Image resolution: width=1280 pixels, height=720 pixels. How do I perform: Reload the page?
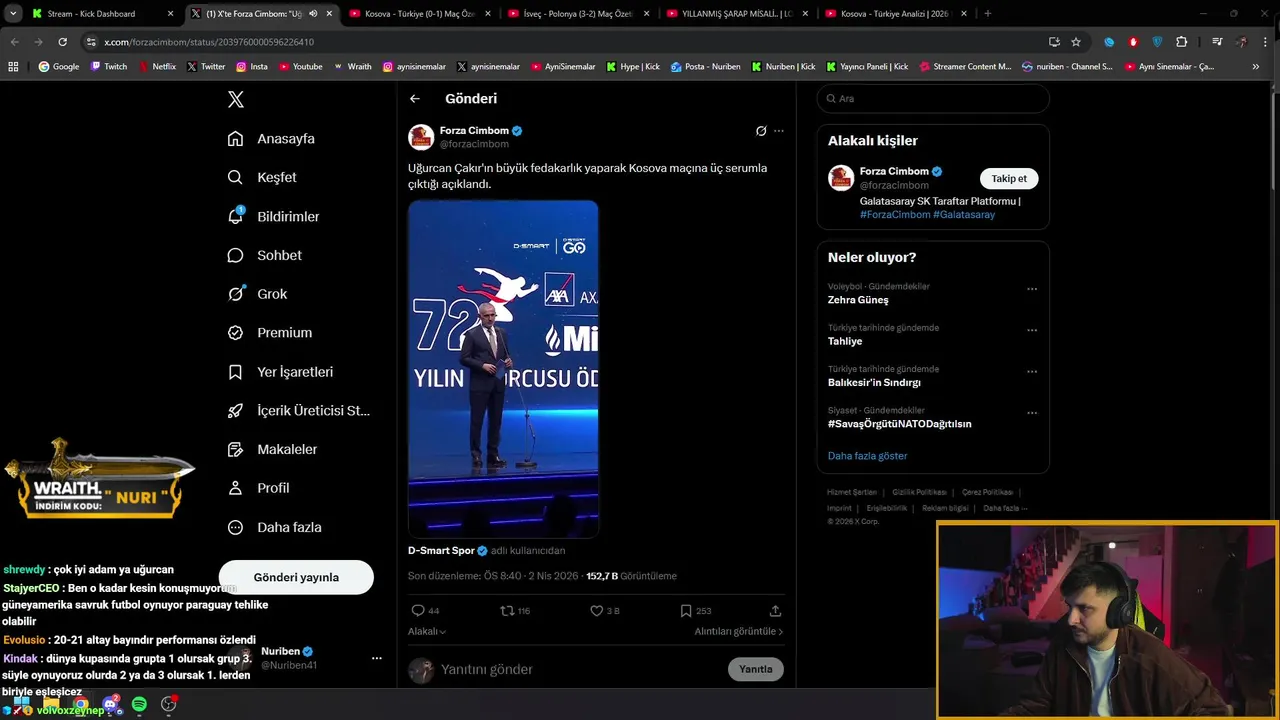(x=62, y=42)
